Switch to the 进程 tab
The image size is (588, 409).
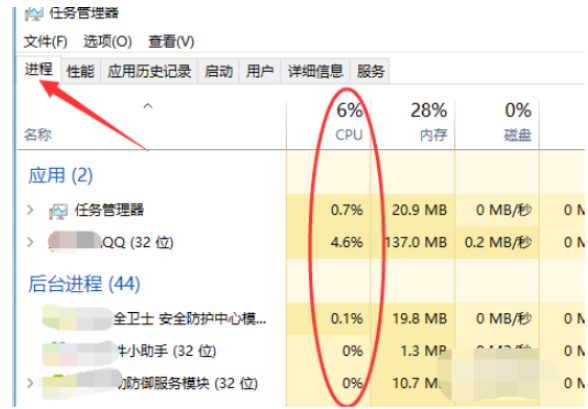tap(38, 69)
